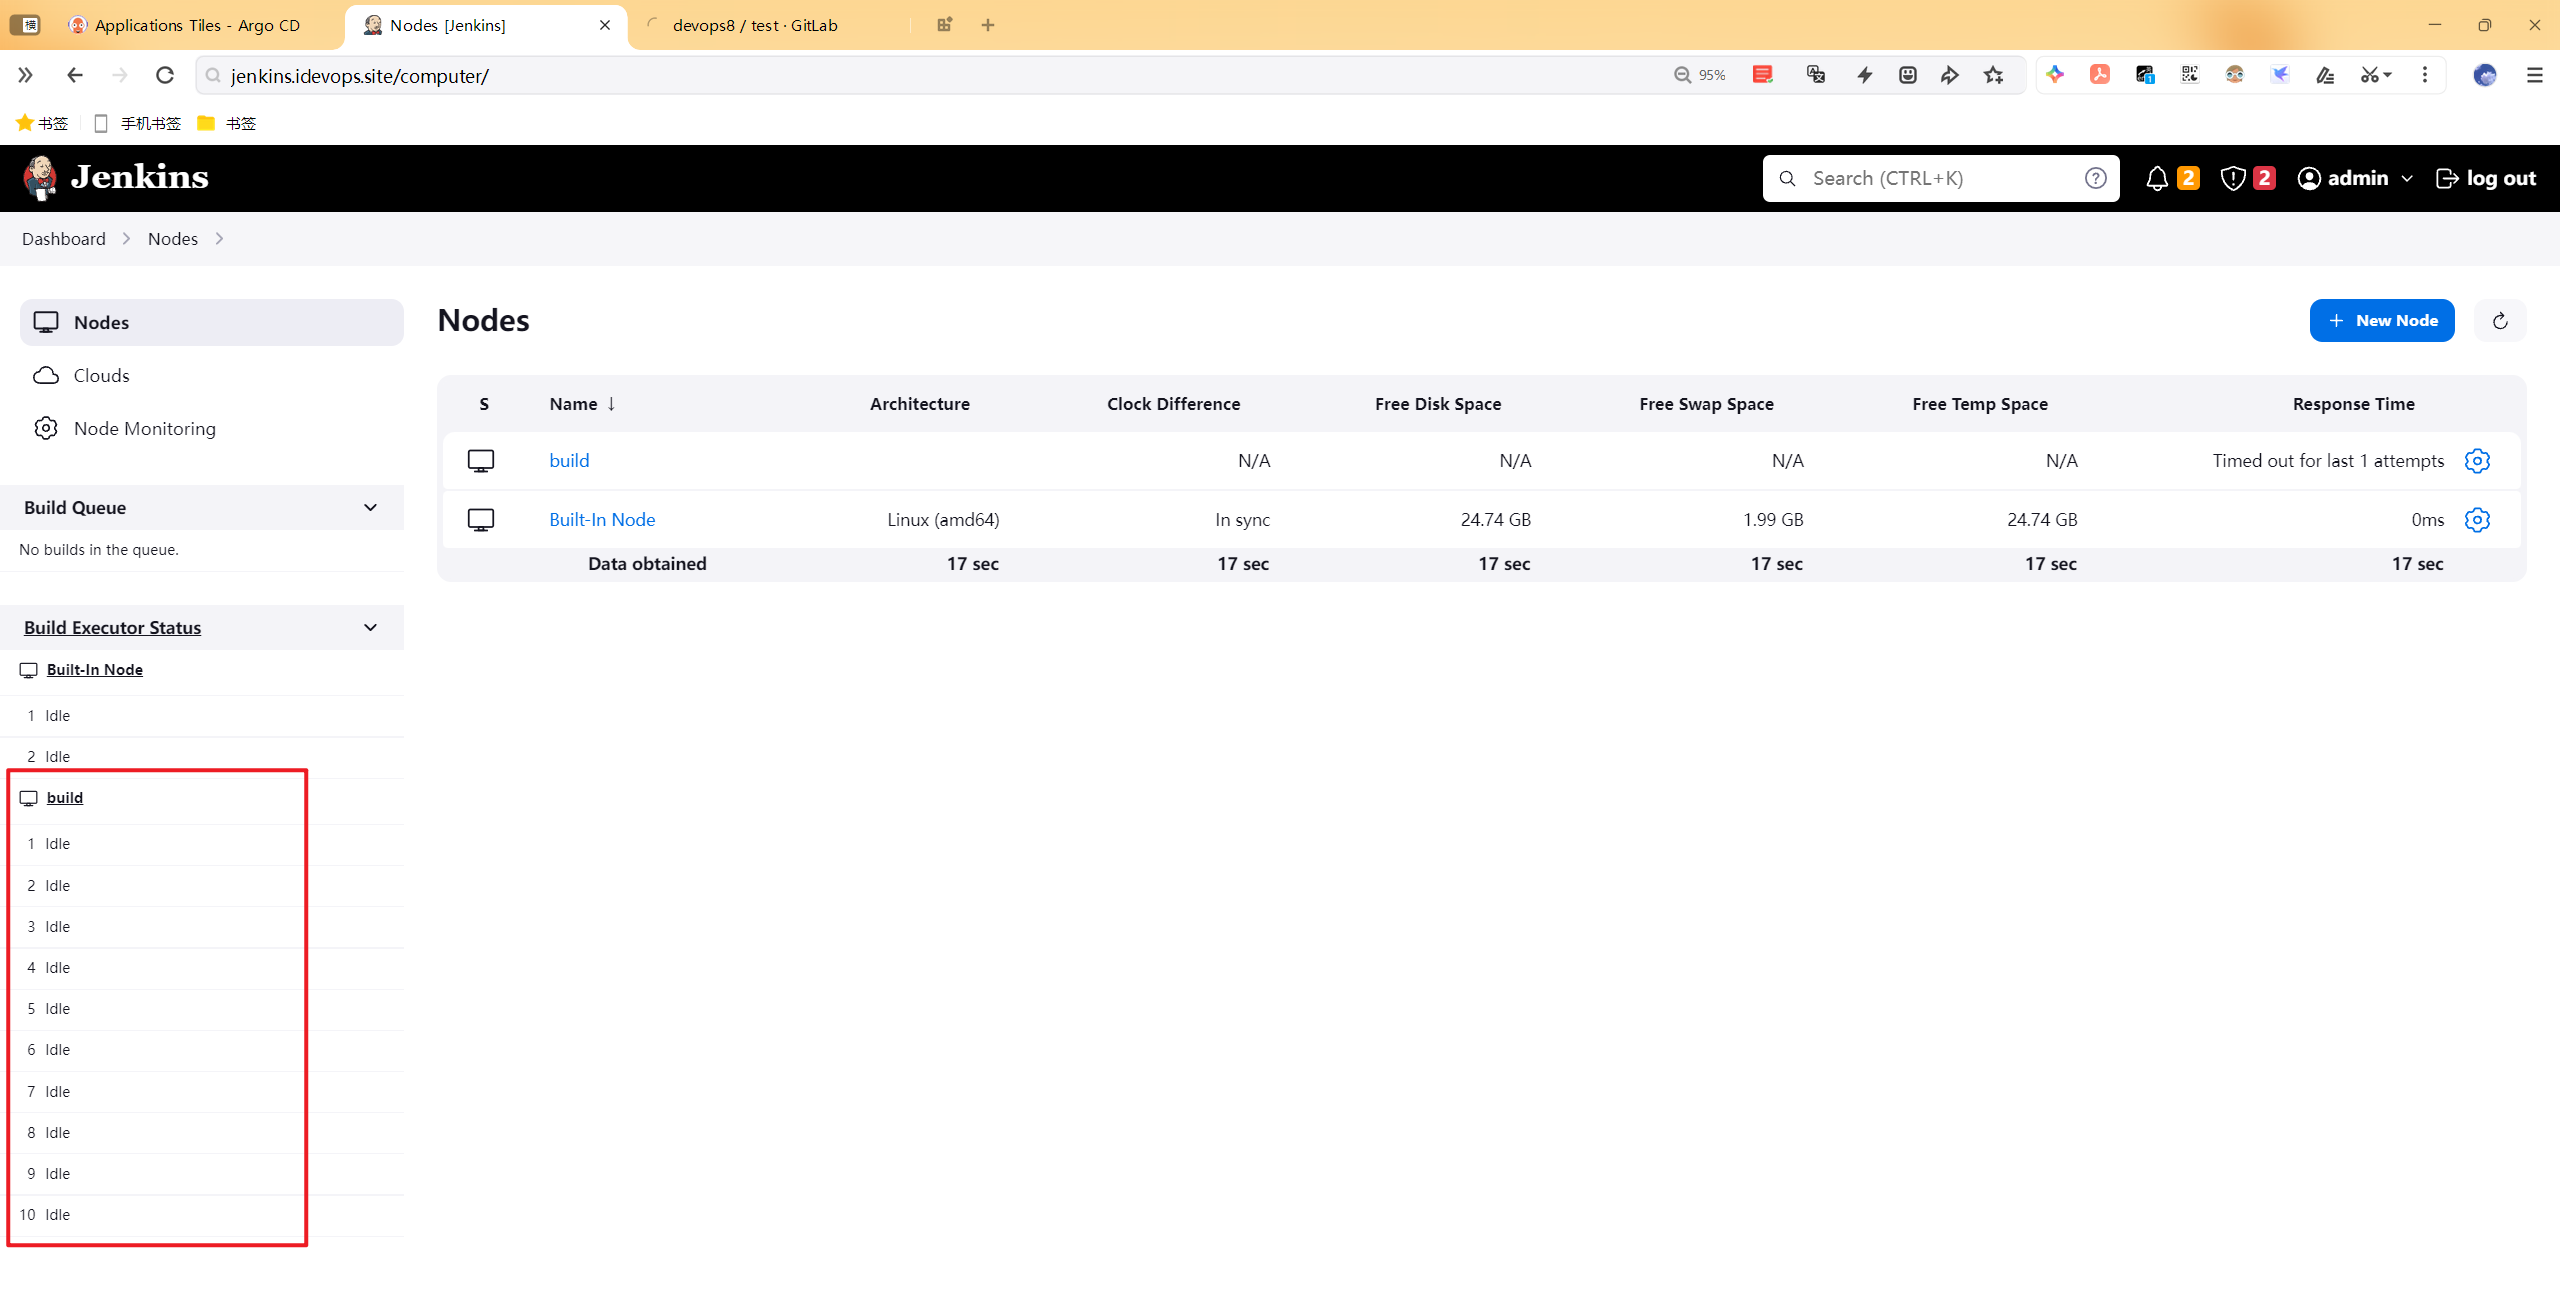Click the PDF extension icon

coord(2100,75)
